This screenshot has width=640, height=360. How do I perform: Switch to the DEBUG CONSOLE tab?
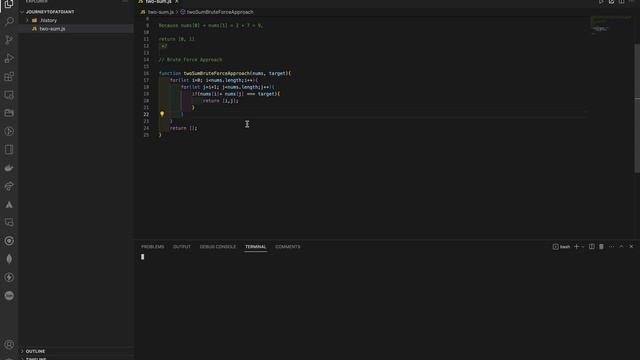click(218, 247)
